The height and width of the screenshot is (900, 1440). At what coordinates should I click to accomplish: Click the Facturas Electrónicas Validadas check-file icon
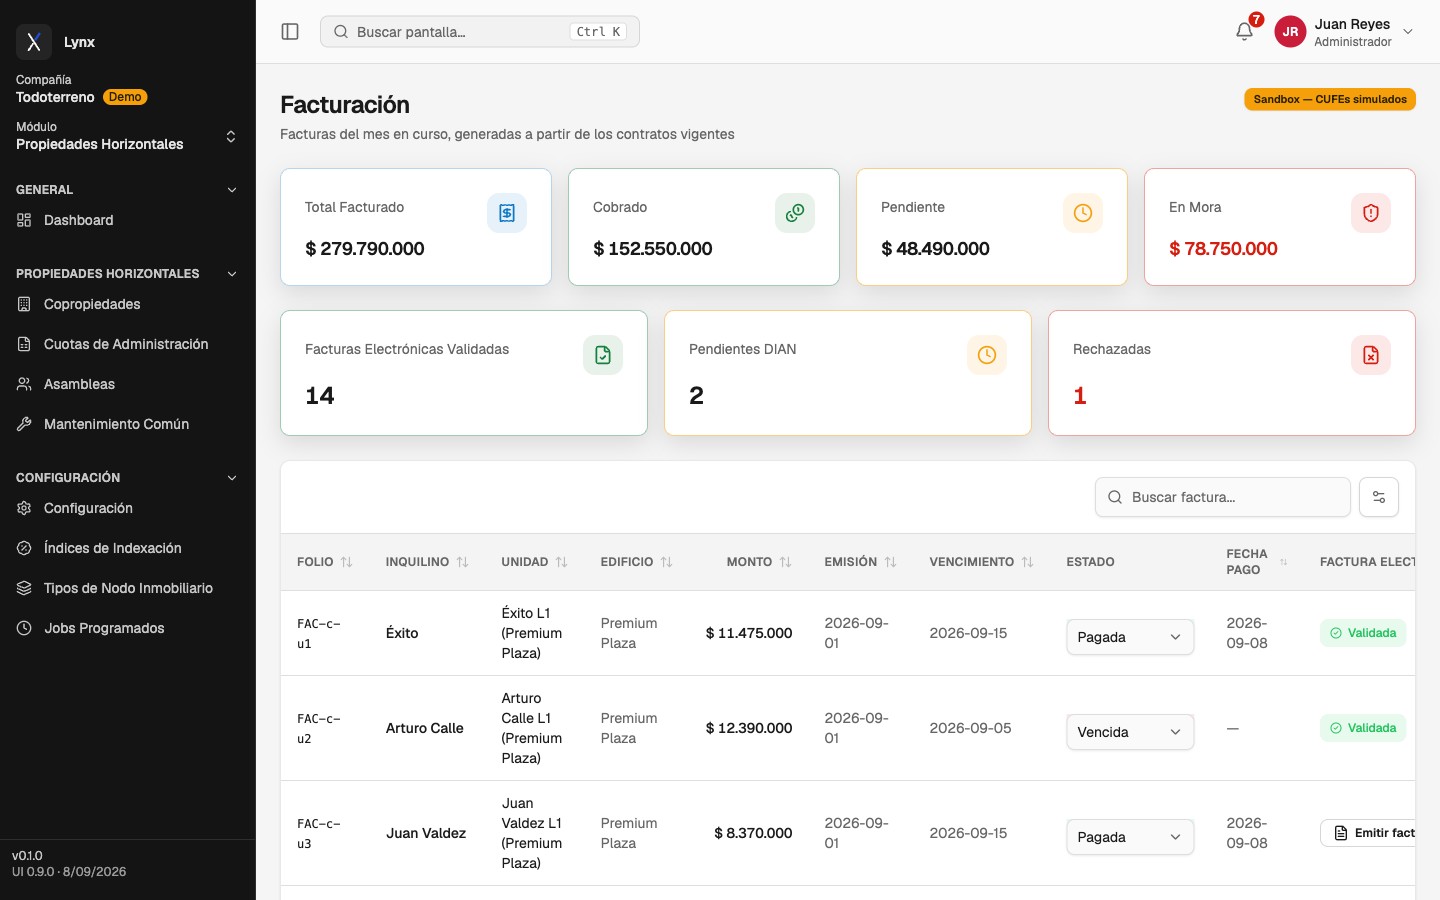pyautogui.click(x=603, y=355)
